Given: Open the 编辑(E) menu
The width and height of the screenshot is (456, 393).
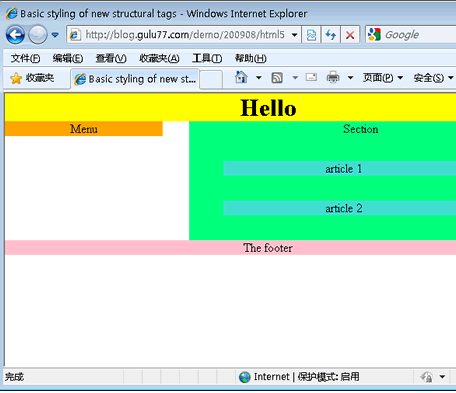Looking at the screenshot, I should (68, 59).
